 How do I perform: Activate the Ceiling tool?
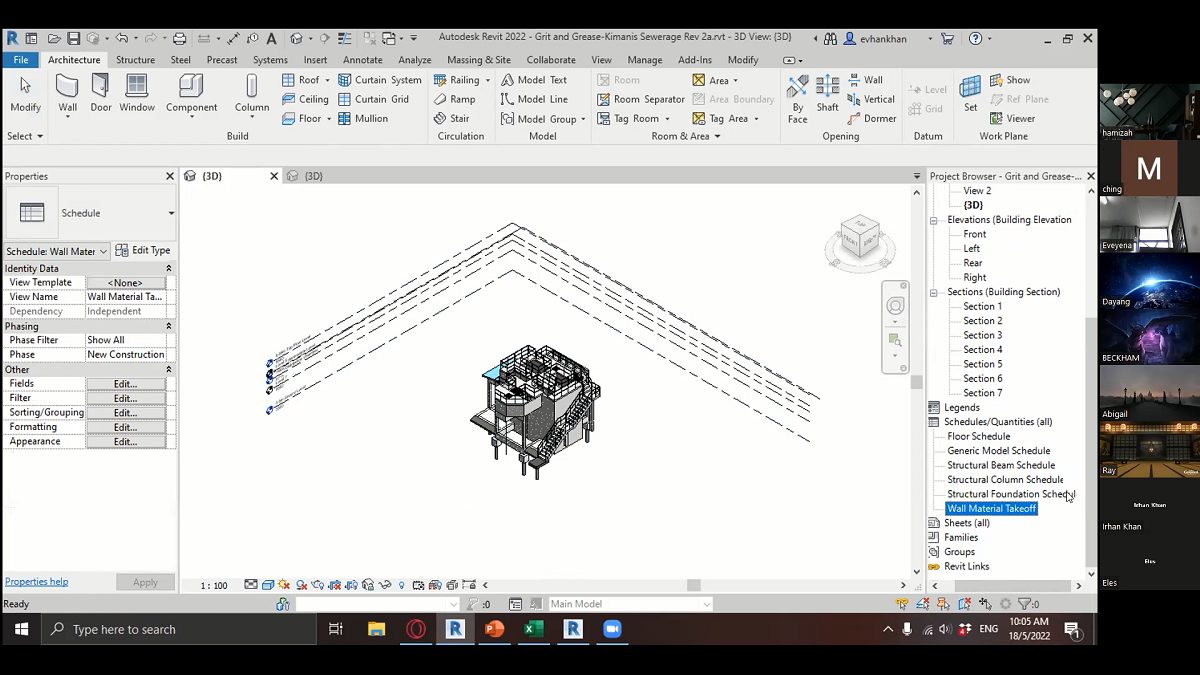point(305,99)
